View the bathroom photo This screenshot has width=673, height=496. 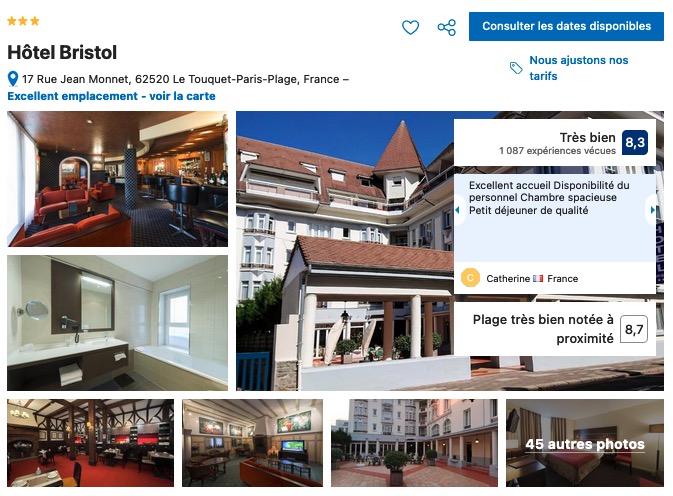[118, 323]
